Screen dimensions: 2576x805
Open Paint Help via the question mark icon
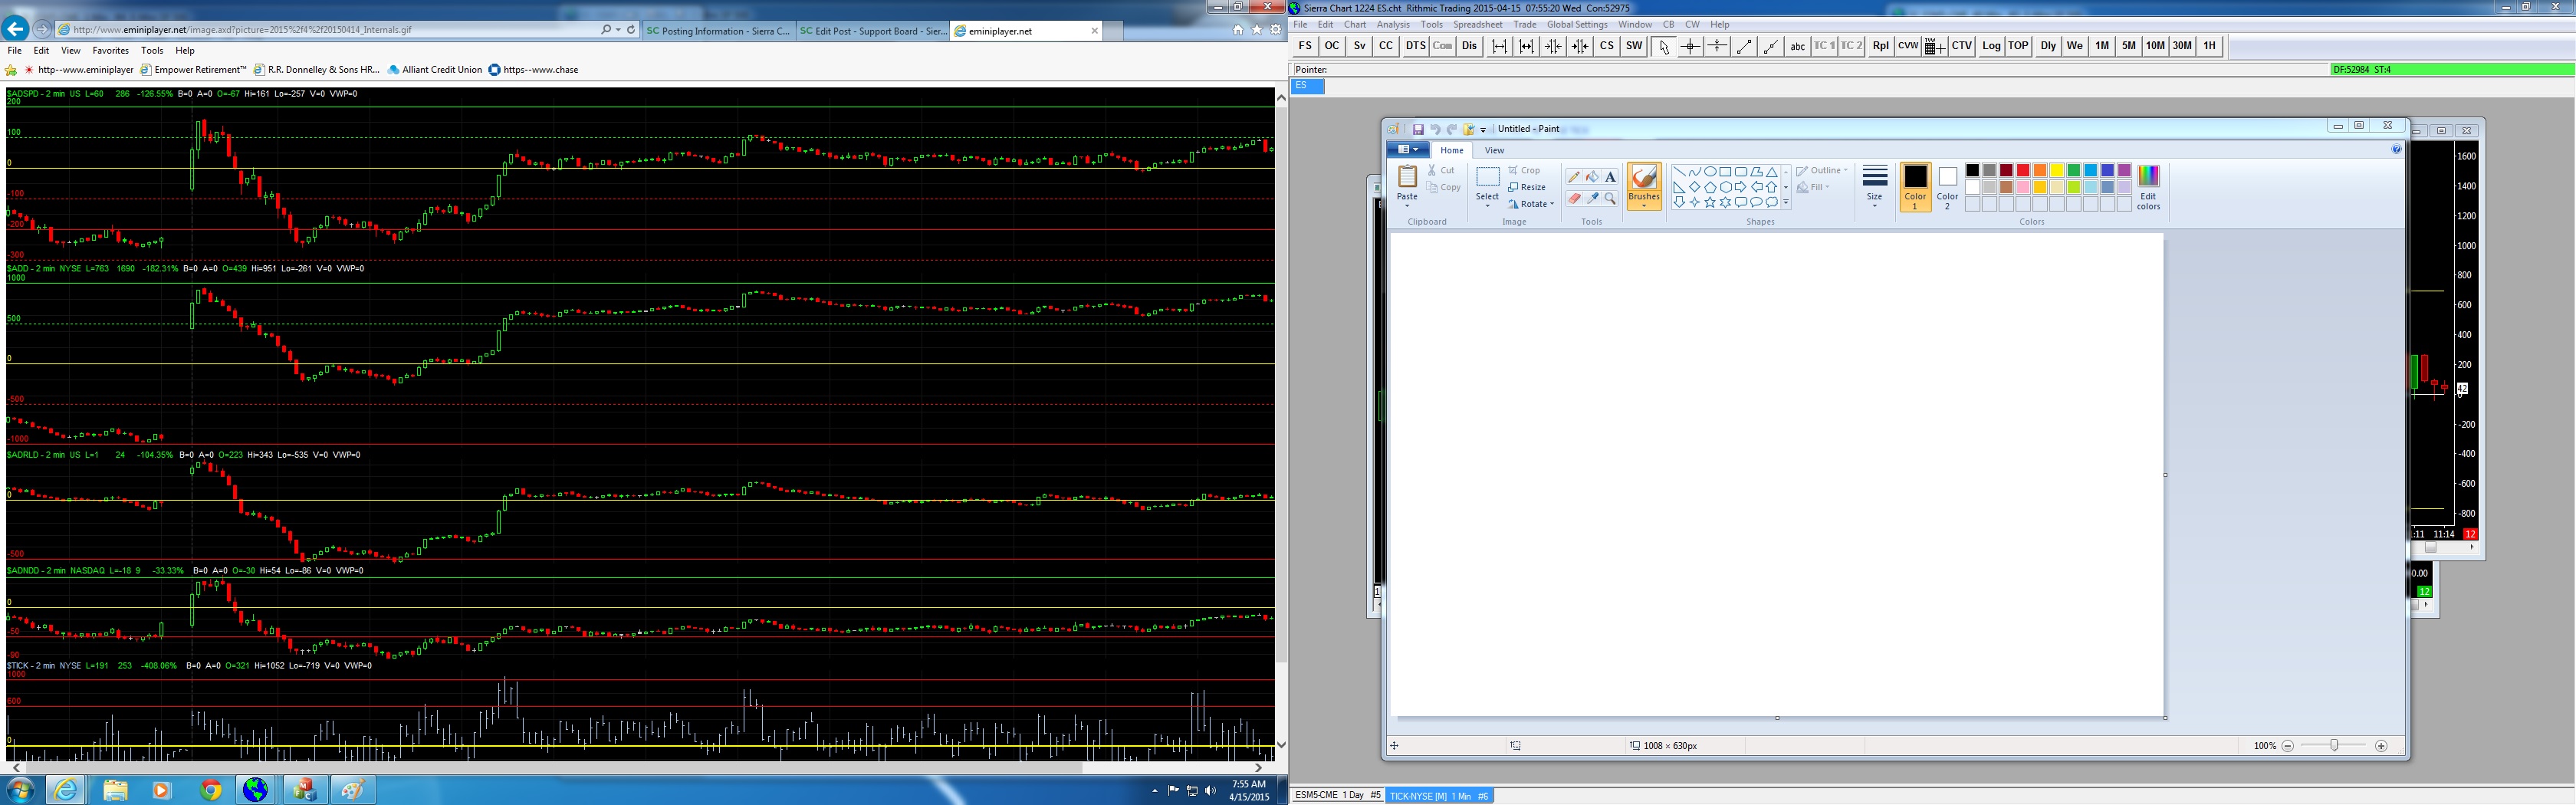(x=2396, y=149)
